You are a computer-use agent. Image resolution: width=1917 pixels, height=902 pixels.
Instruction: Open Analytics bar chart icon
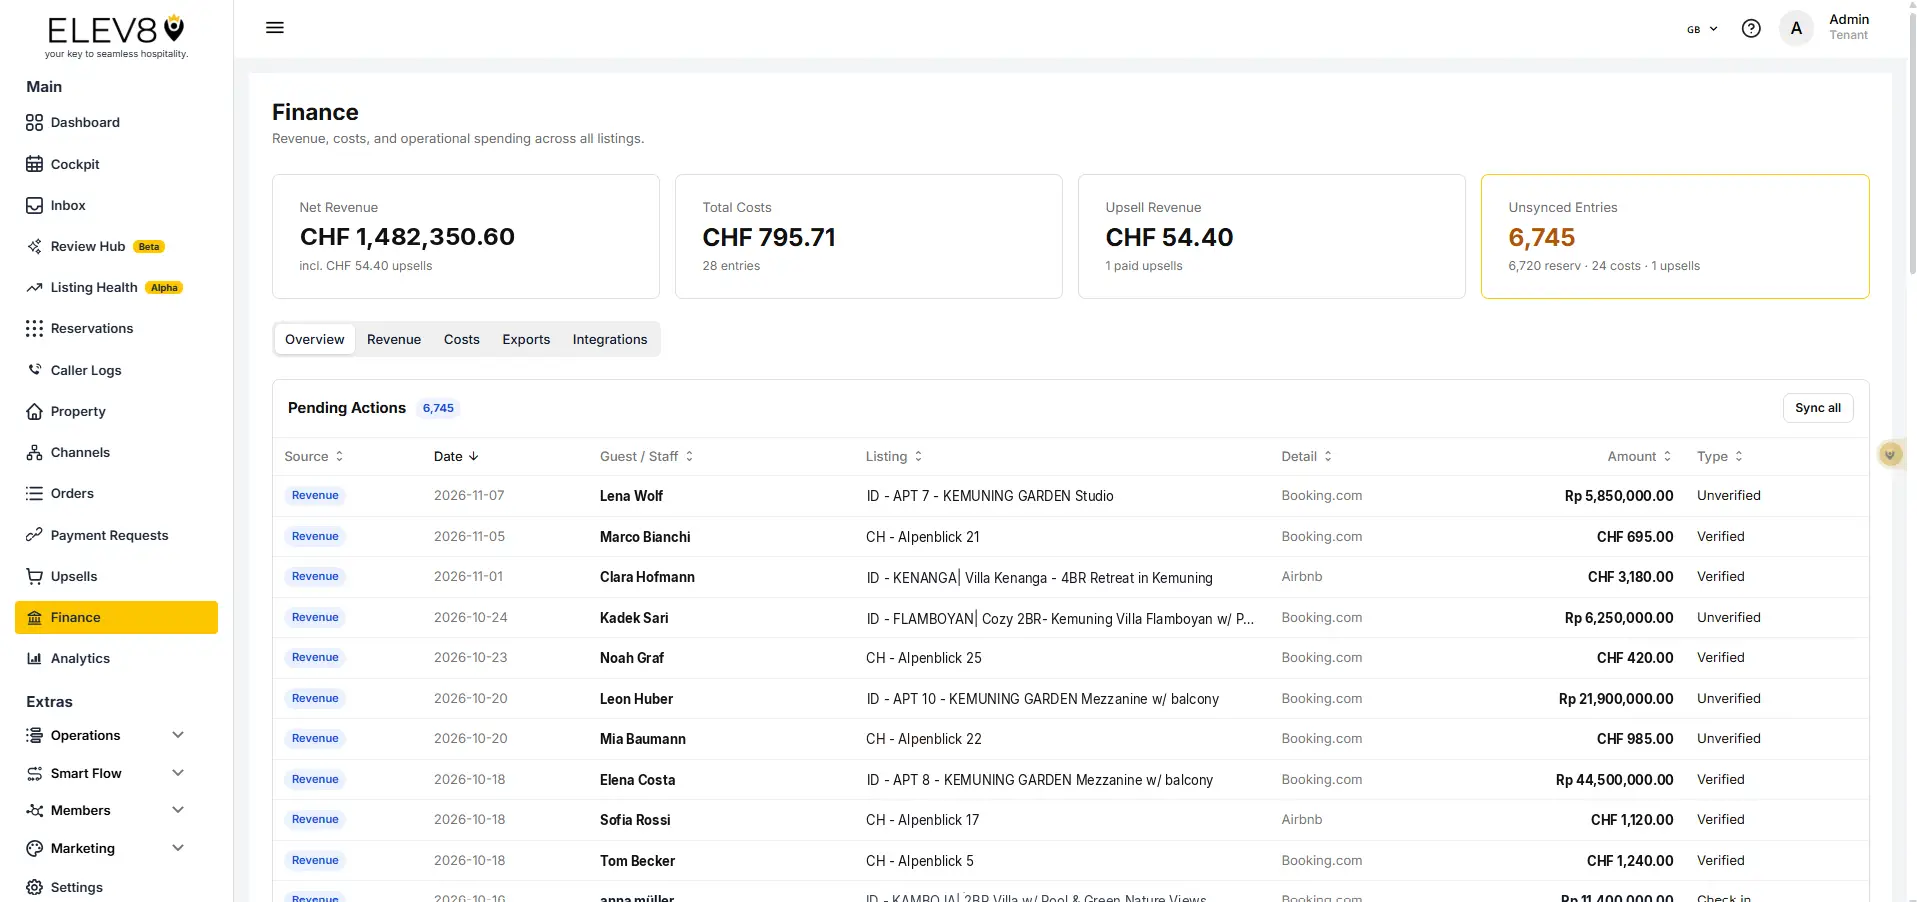tap(34, 658)
